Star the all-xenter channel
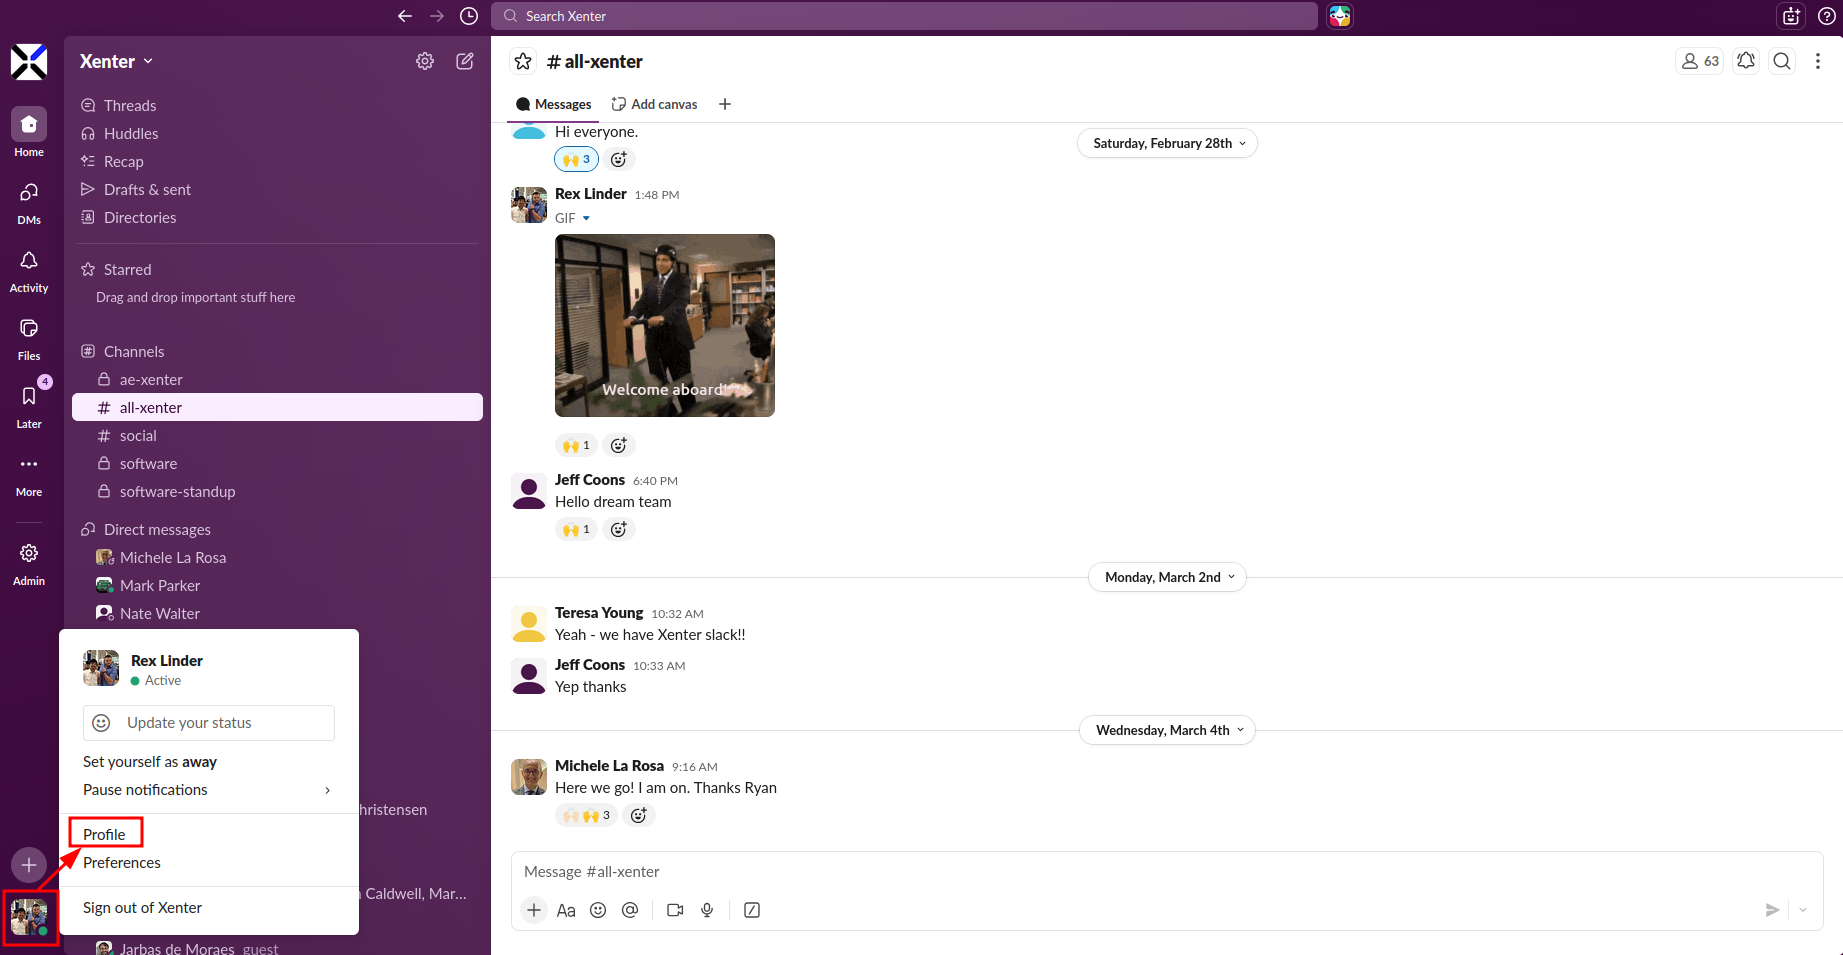The height and width of the screenshot is (955, 1843). click(523, 61)
